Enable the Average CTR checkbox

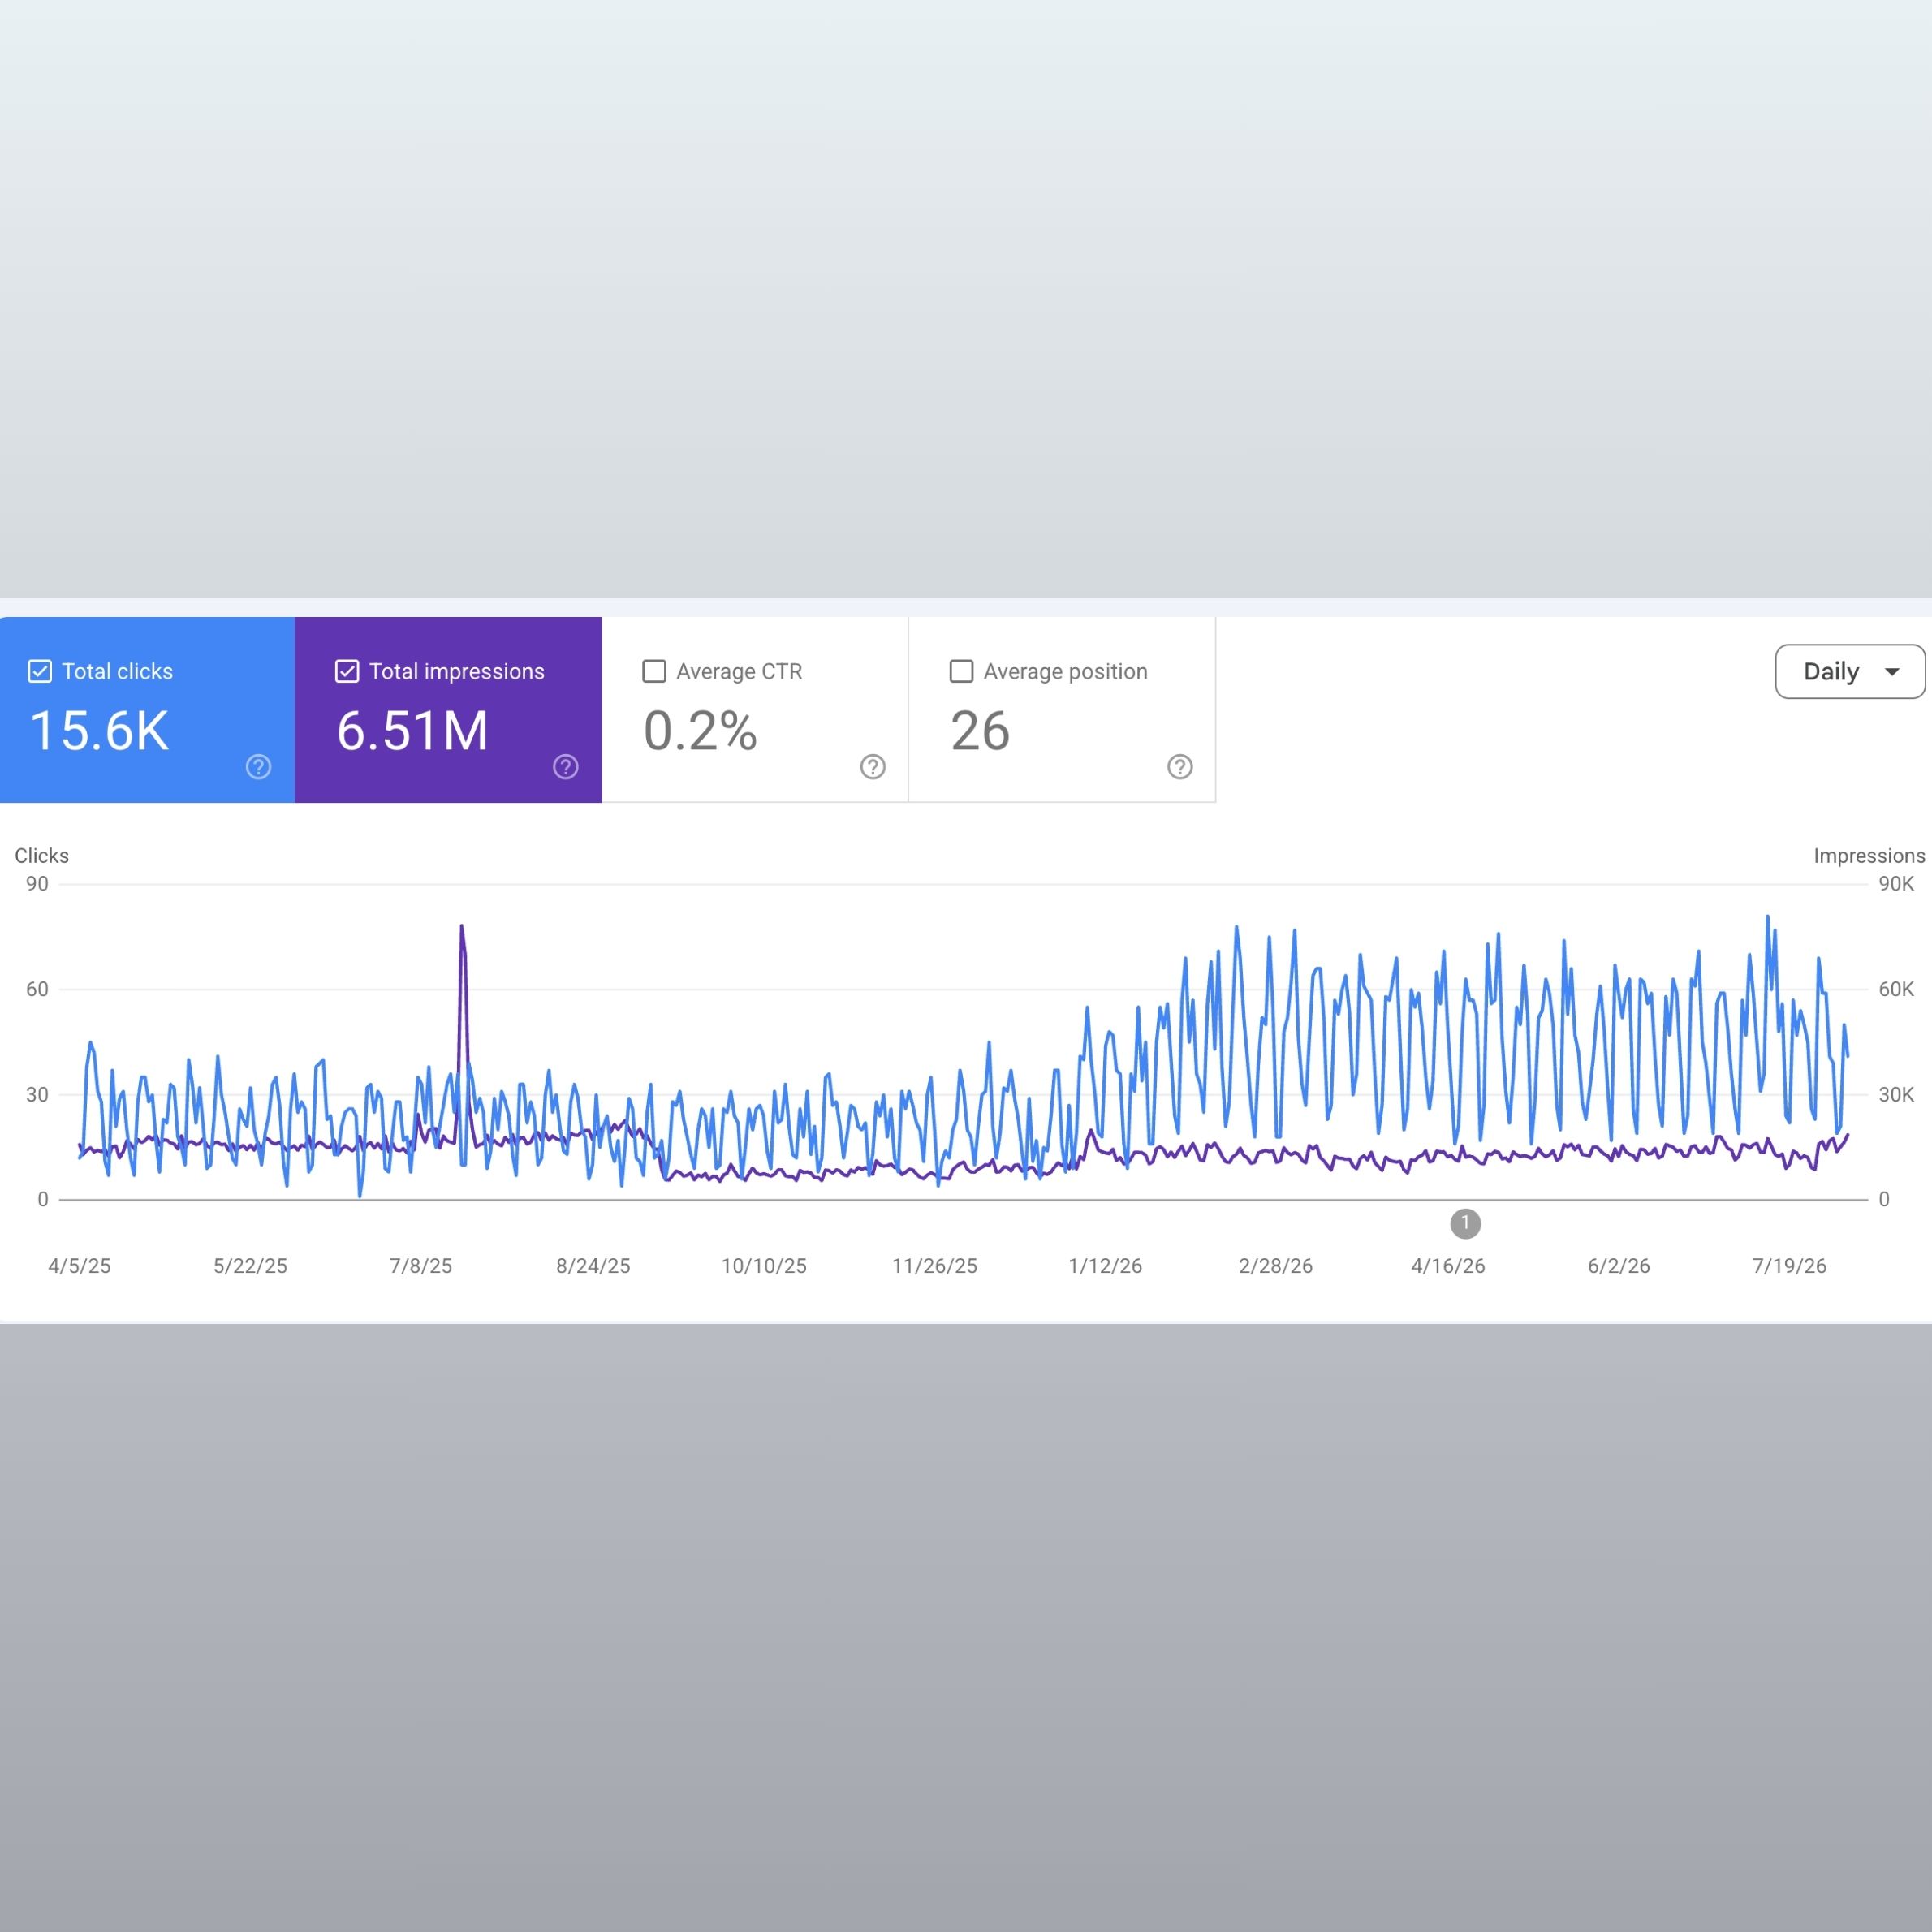pos(654,671)
